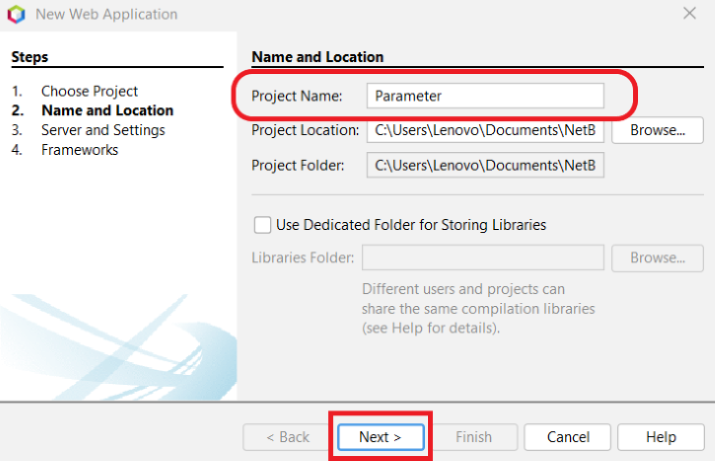Select the Choose Project step
The height and width of the screenshot is (461, 715).
point(89,91)
